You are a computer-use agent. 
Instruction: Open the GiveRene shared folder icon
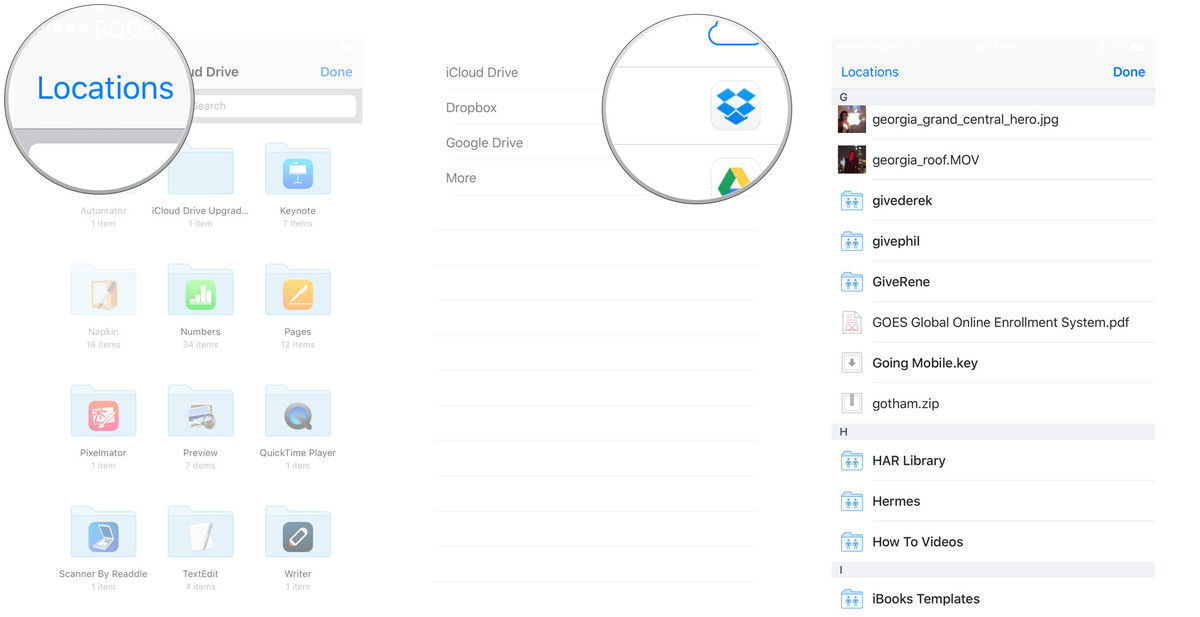[852, 282]
